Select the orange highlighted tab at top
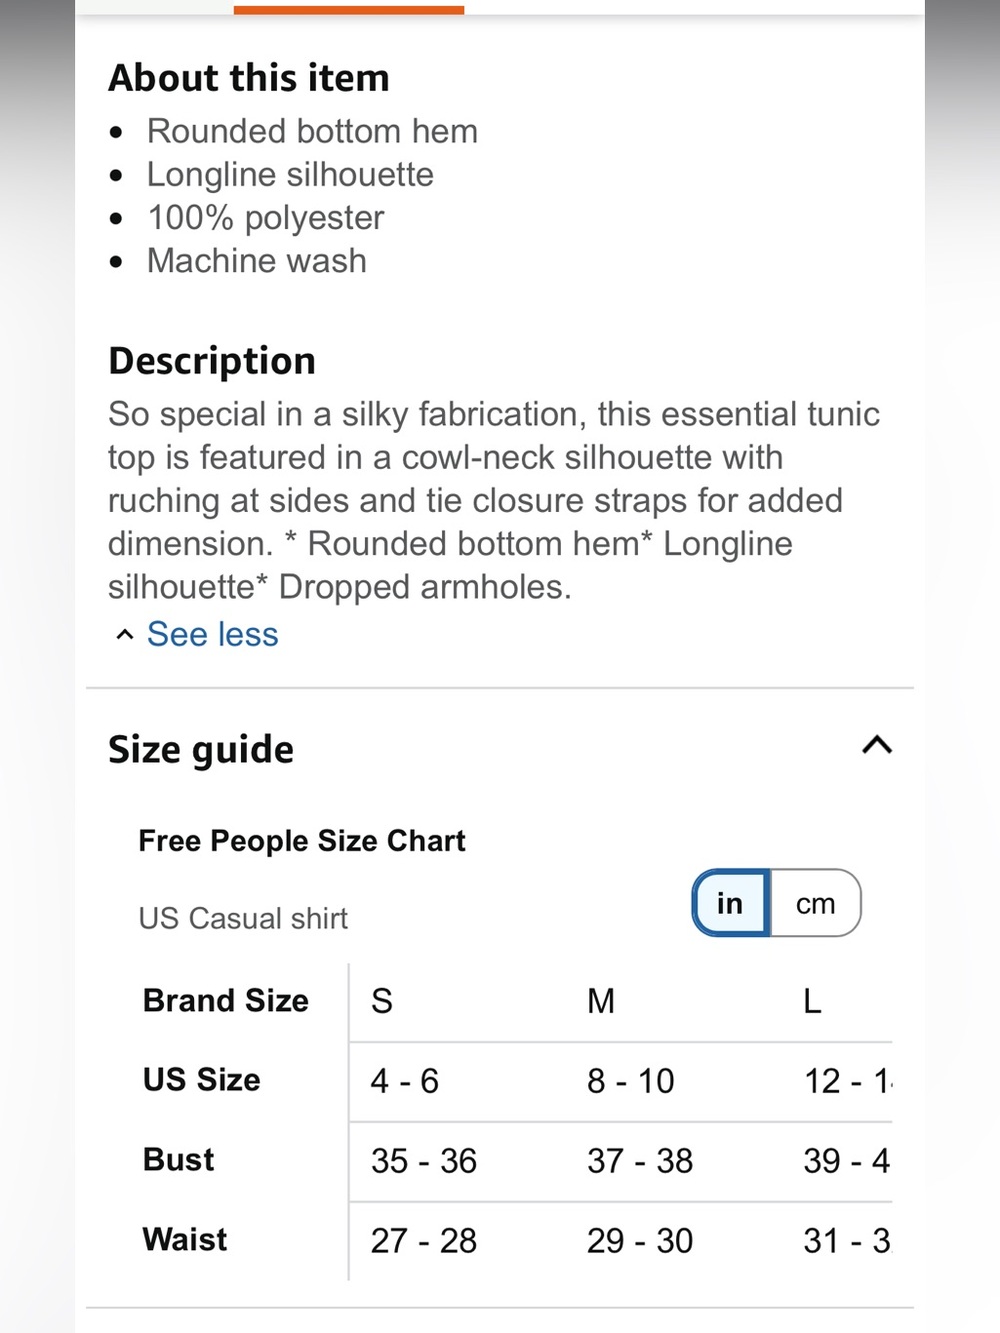The width and height of the screenshot is (1000, 1333). (x=349, y=9)
